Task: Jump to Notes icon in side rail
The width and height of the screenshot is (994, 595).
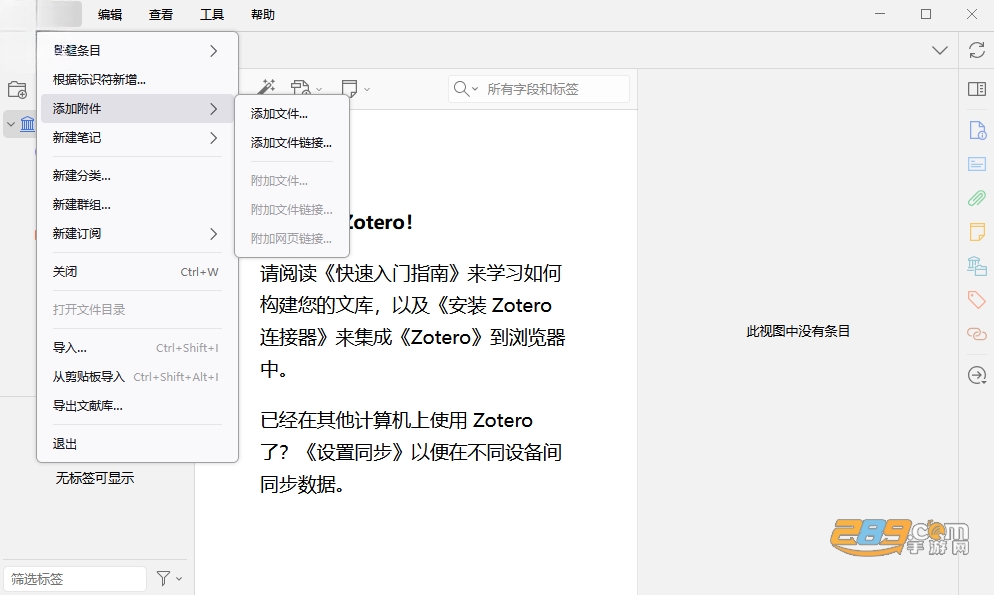Action: [977, 232]
